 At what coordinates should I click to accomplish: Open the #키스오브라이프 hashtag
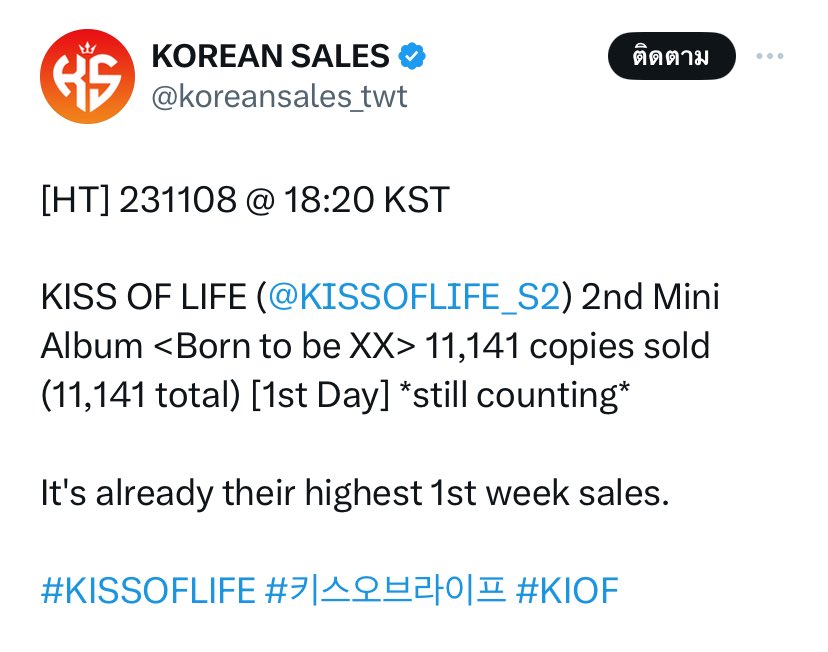tap(385, 590)
